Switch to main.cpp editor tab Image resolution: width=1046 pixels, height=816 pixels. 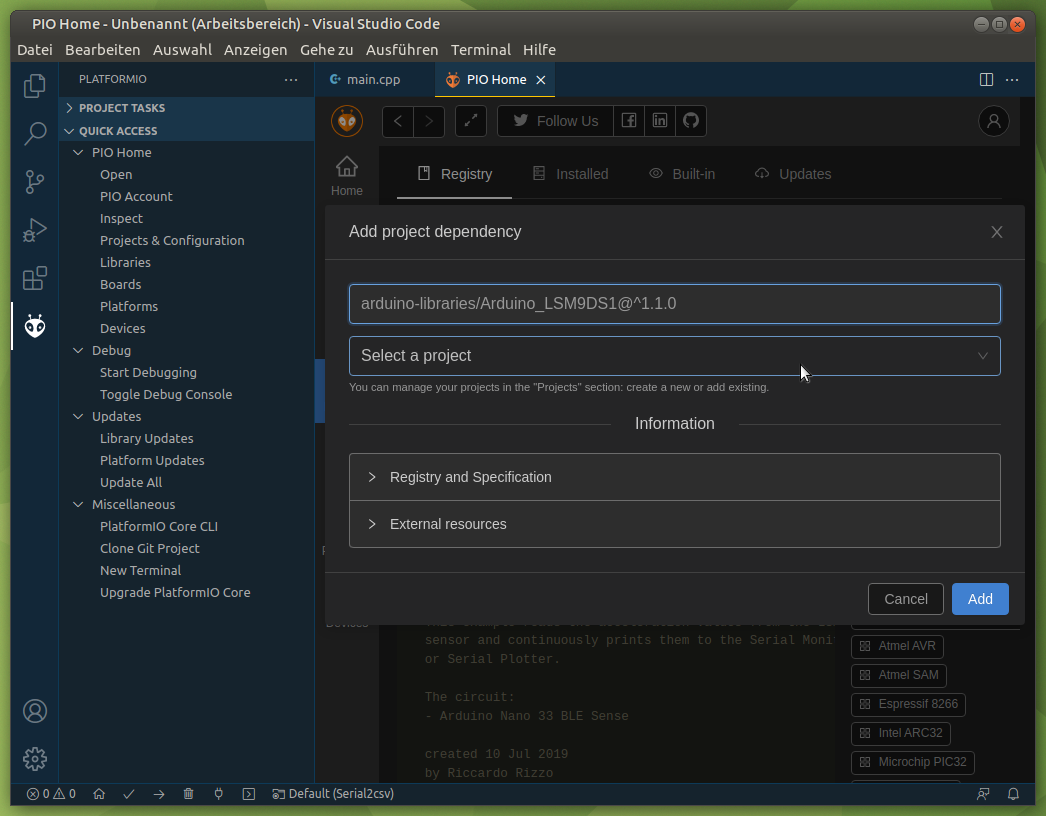(x=374, y=80)
